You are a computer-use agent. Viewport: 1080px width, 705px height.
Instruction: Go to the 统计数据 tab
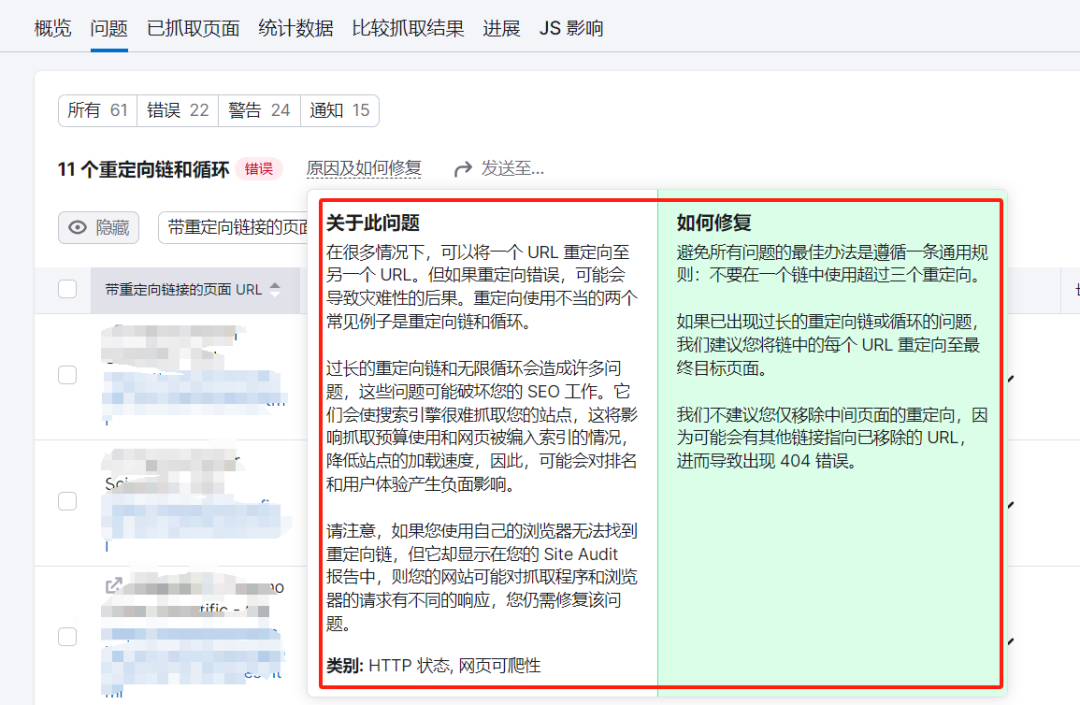pyautogui.click(x=296, y=28)
